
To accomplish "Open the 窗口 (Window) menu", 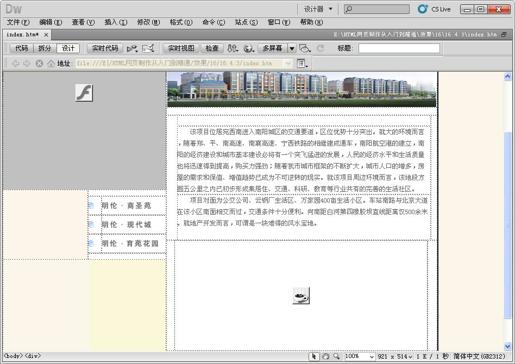I will [279, 22].
